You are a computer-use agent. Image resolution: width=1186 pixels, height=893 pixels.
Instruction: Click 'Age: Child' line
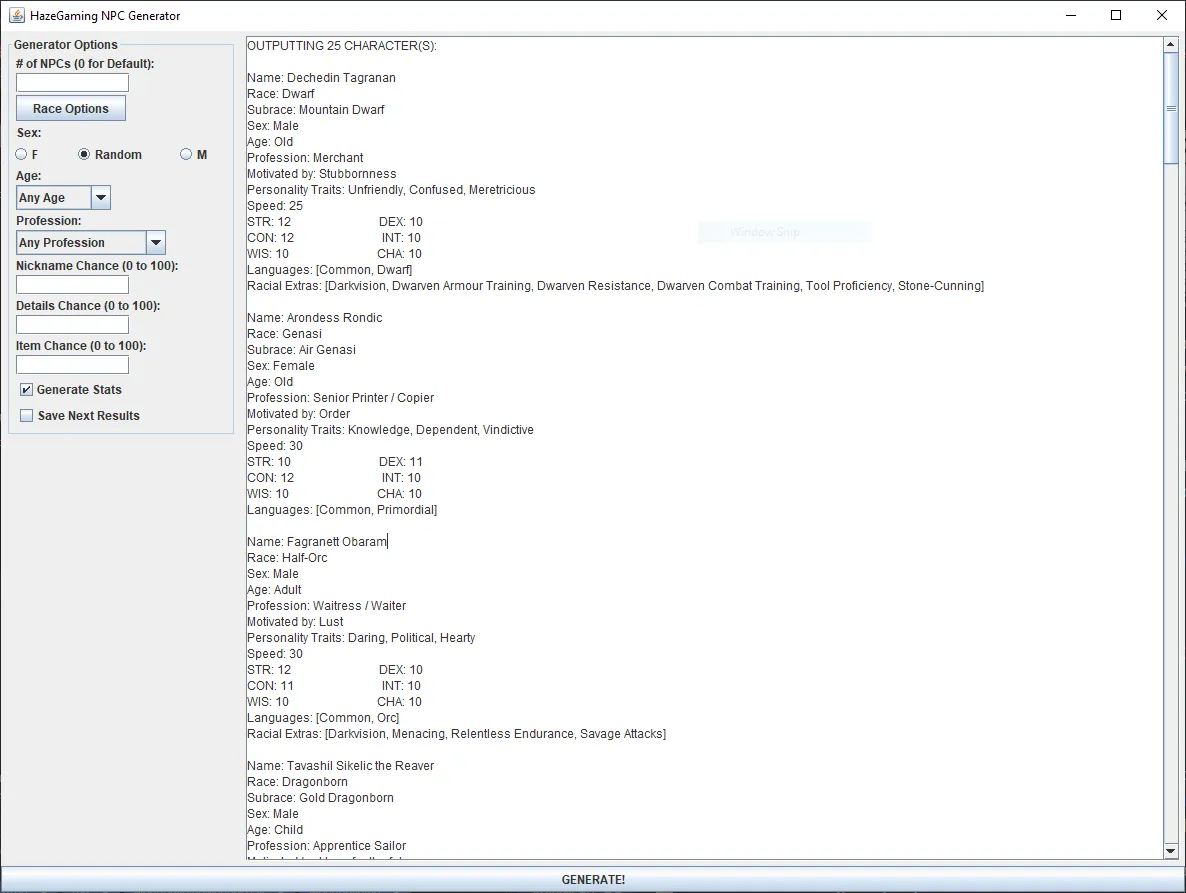click(275, 829)
